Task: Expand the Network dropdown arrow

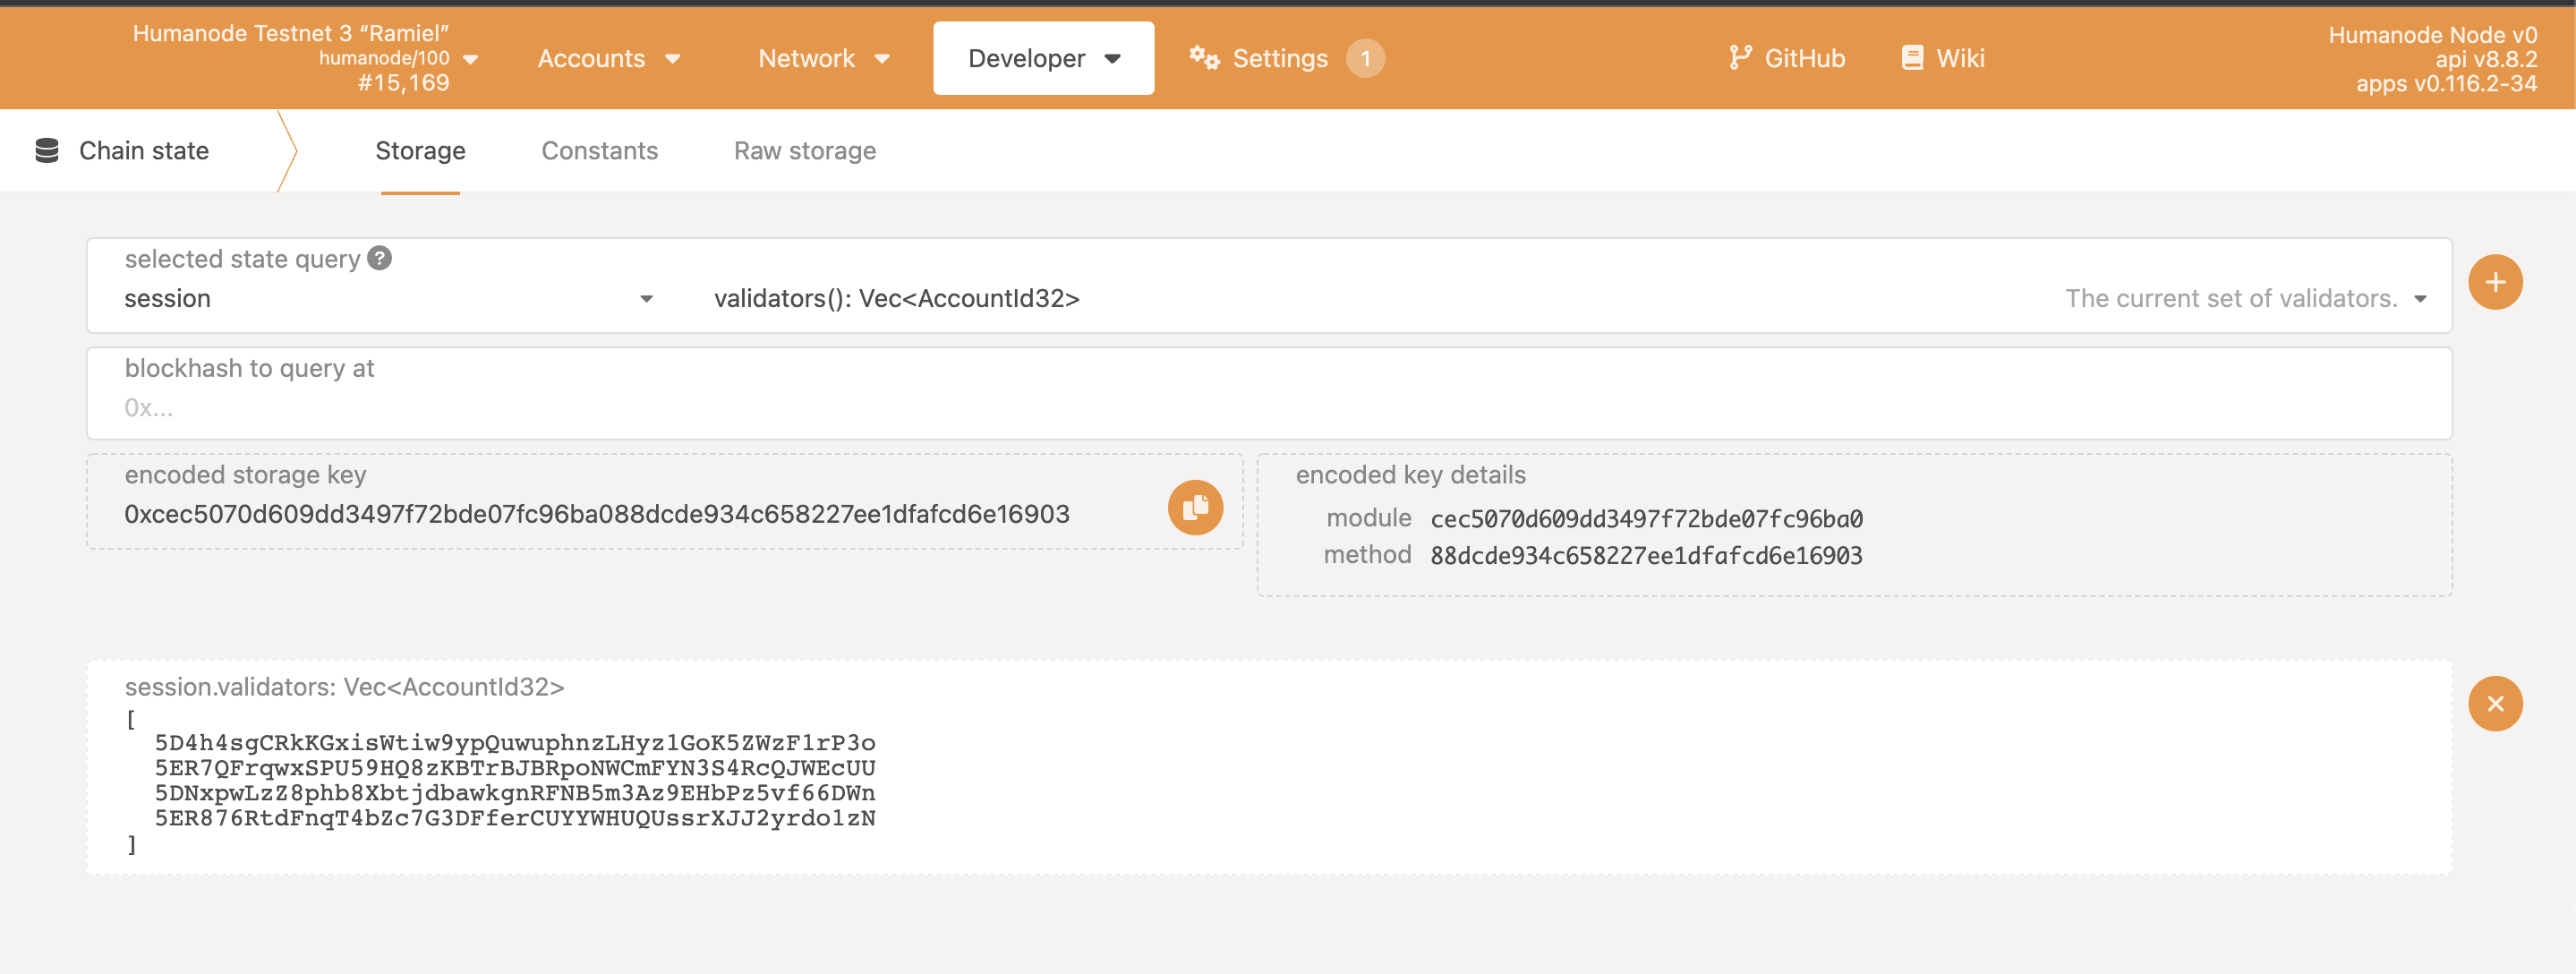Action: click(x=882, y=59)
